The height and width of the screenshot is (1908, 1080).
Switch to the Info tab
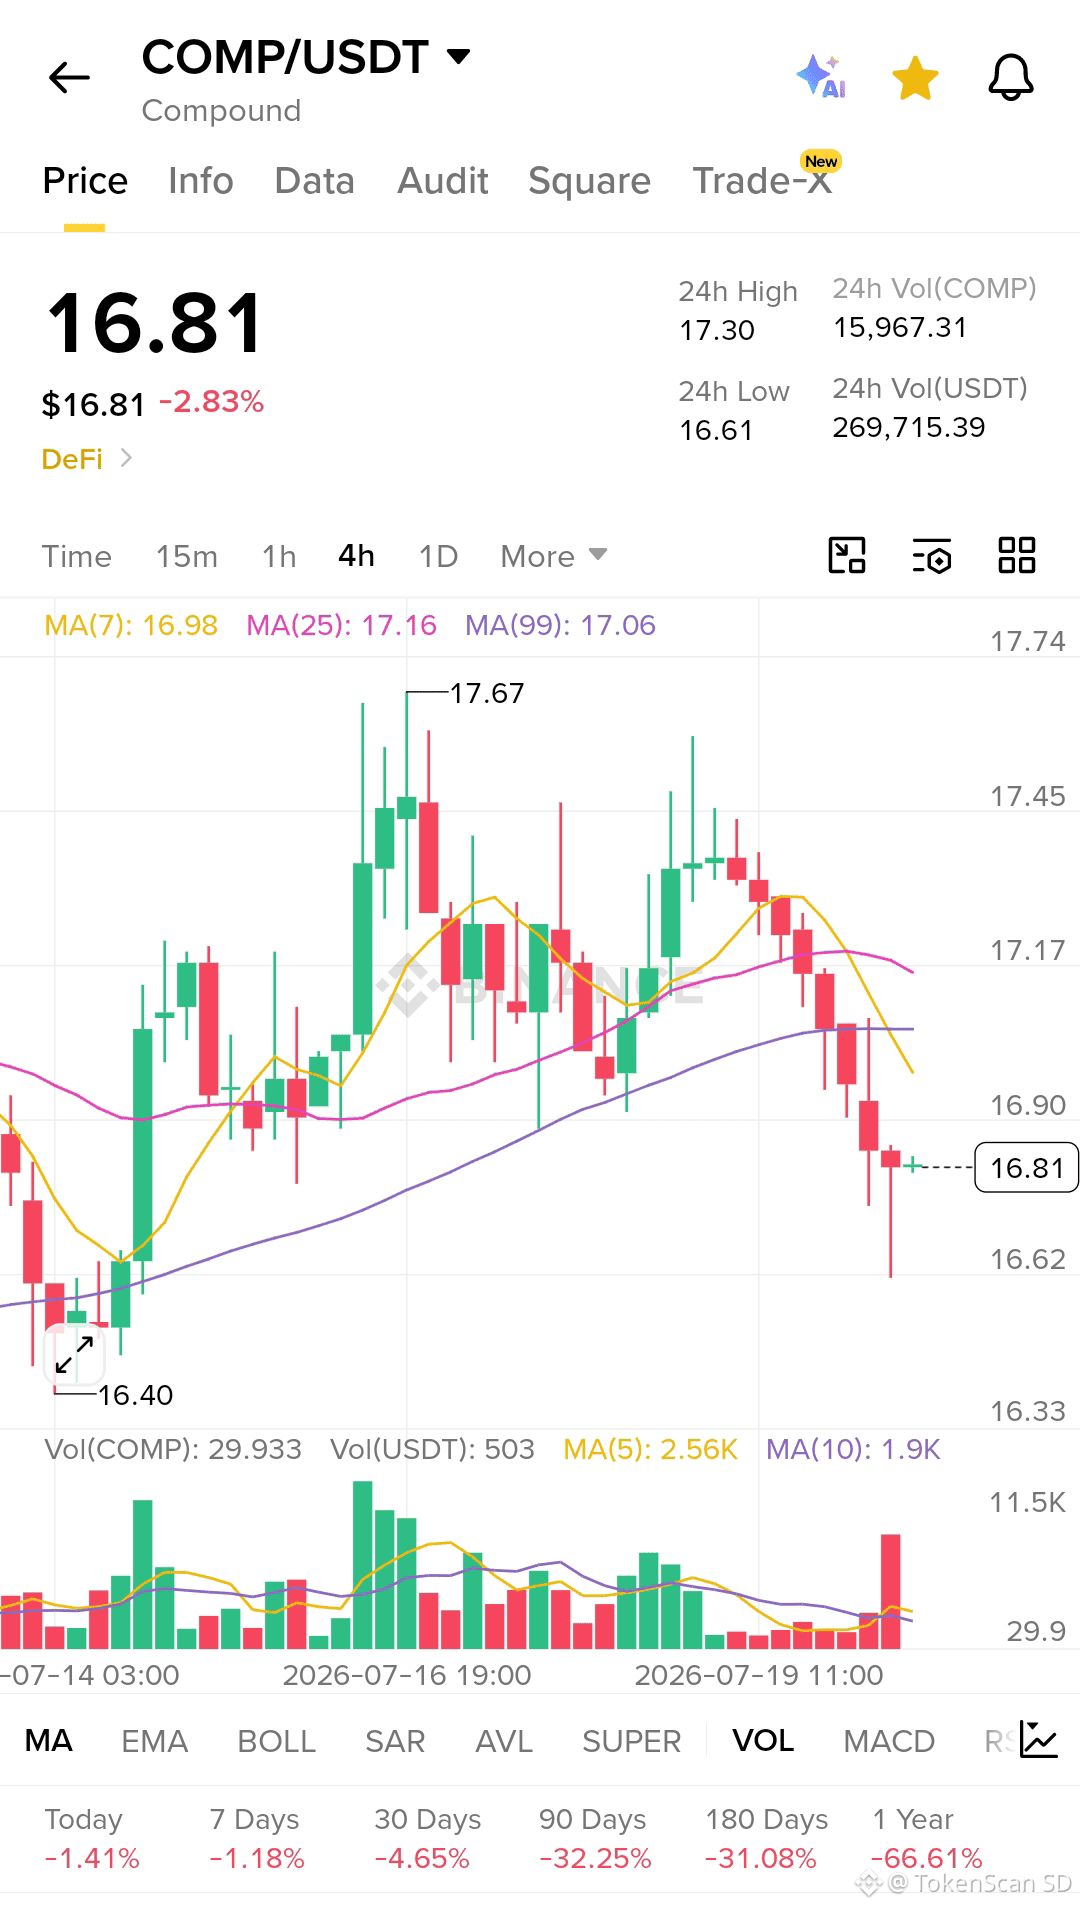(200, 181)
